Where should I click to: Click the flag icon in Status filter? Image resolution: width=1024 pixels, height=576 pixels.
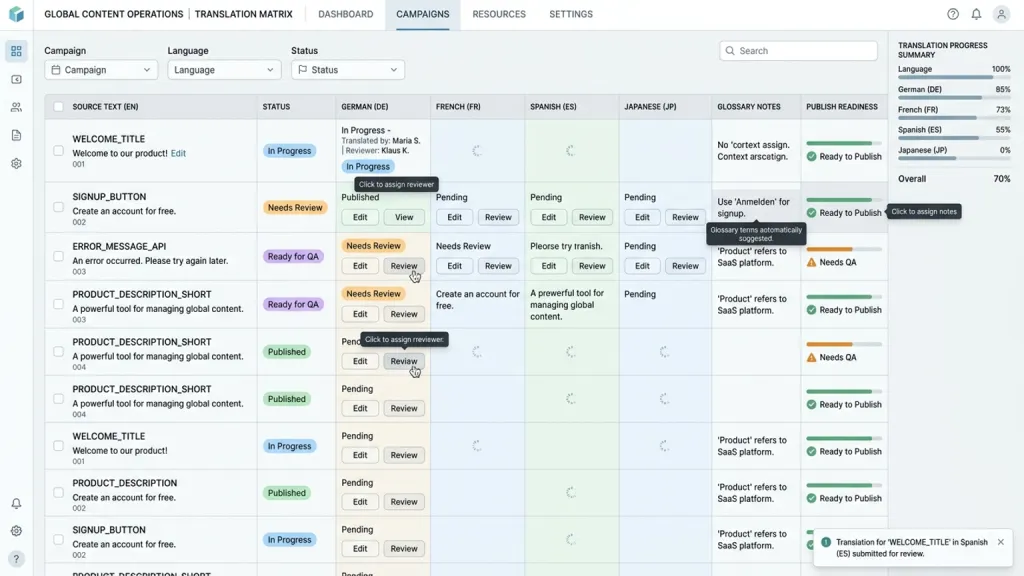point(302,70)
